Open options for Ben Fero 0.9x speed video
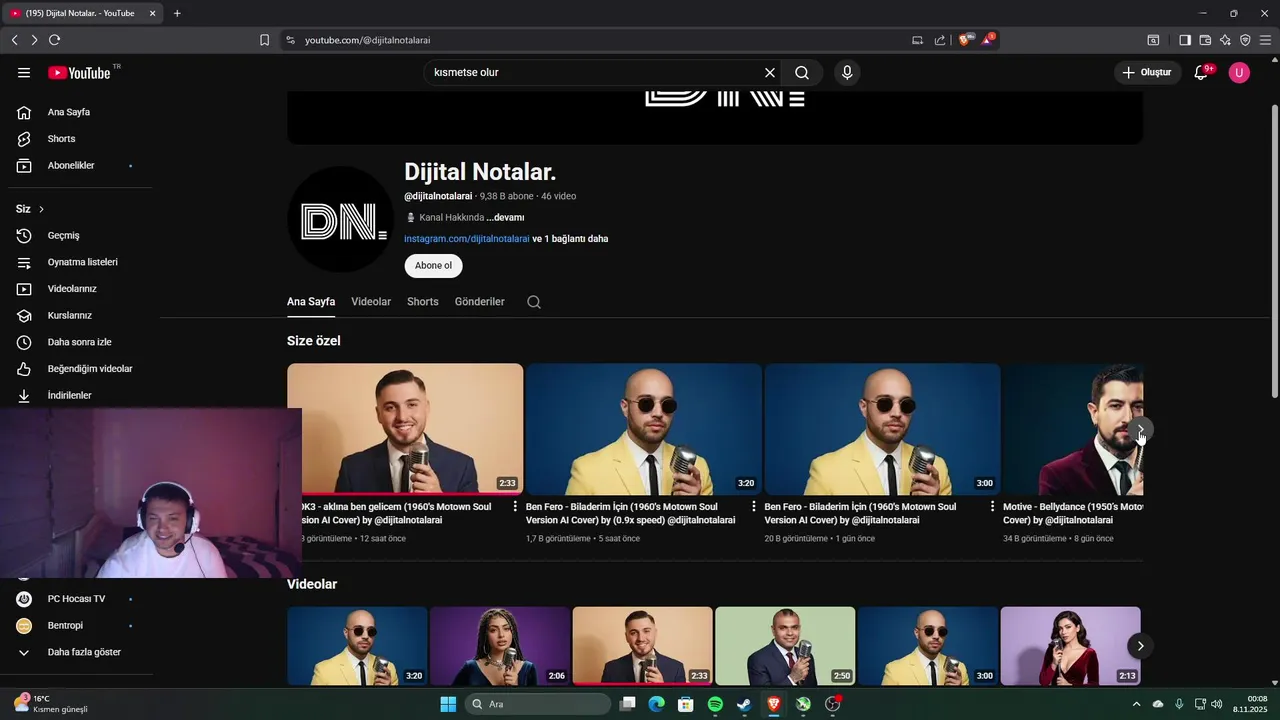Image resolution: width=1280 pixels, height=720 pixels. click(754, 507)
